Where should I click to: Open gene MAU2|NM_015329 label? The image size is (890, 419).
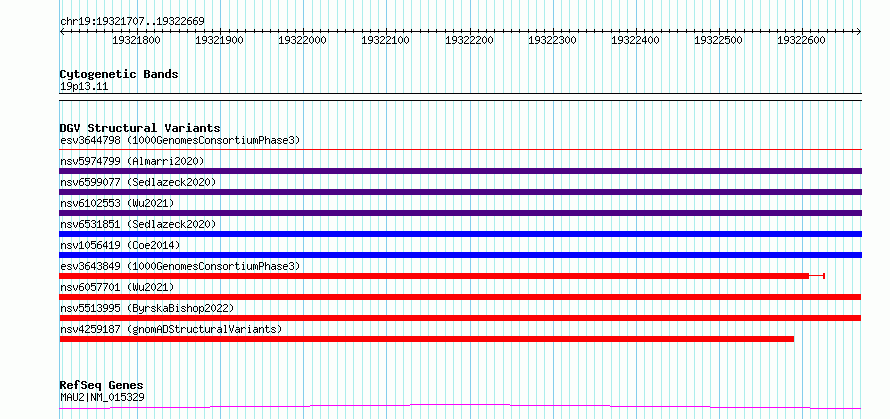click(x=102, y=397)
